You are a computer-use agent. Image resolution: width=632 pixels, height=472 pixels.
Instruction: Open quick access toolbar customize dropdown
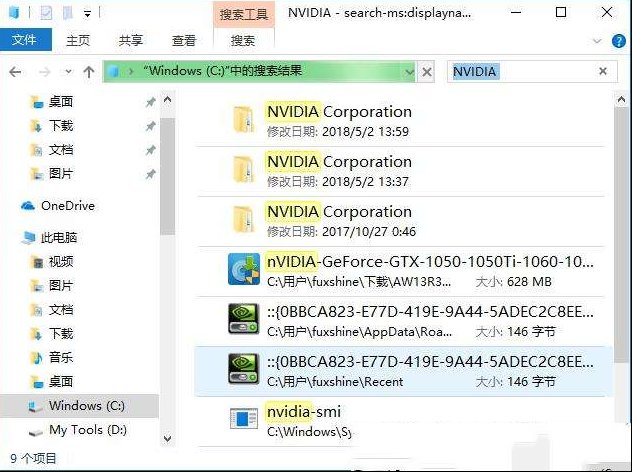87,14
